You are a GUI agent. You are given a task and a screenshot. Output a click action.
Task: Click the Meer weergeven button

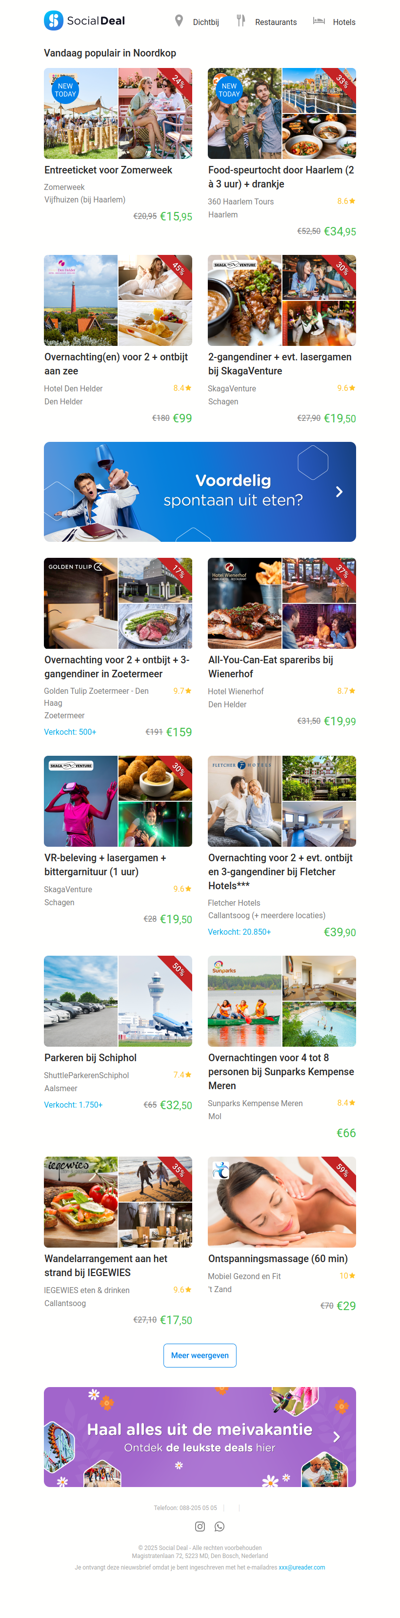click(x=200, y=1355)
